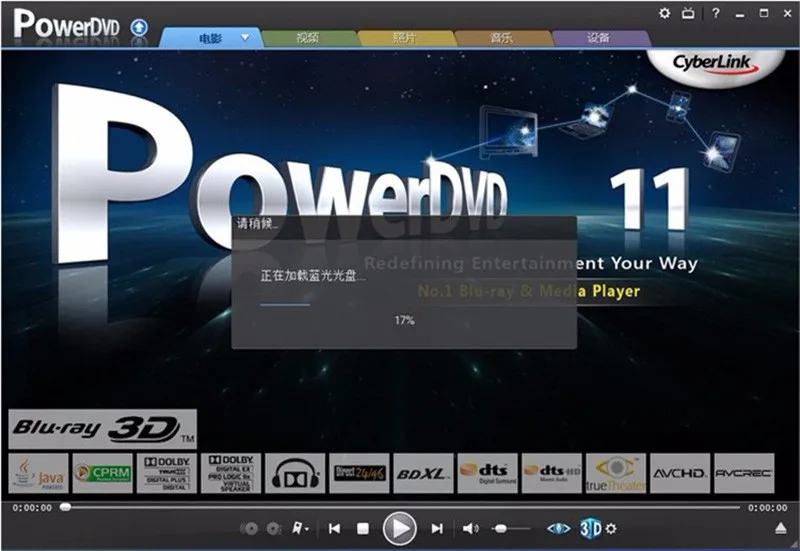Click the Dolby Headphone badge
800x551 pixels.
295,473
